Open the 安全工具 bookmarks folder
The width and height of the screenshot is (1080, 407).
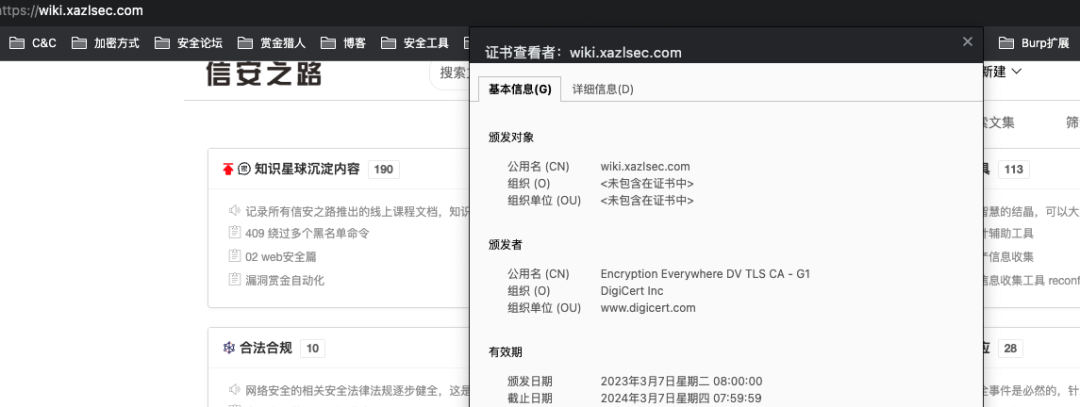pyautogui.click(x=415, y=43)
